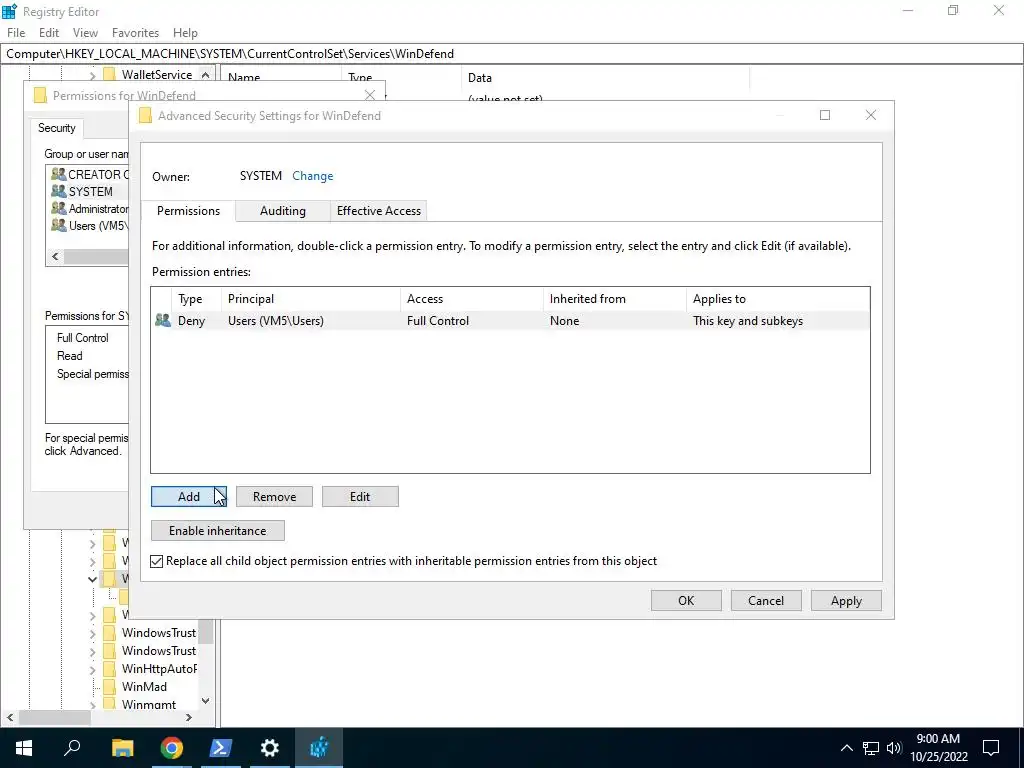Open taskbar clock showing 9:00 AM
Image resolution: width=1024 pixels, height=768 pixels.
[x=938, y=748]
